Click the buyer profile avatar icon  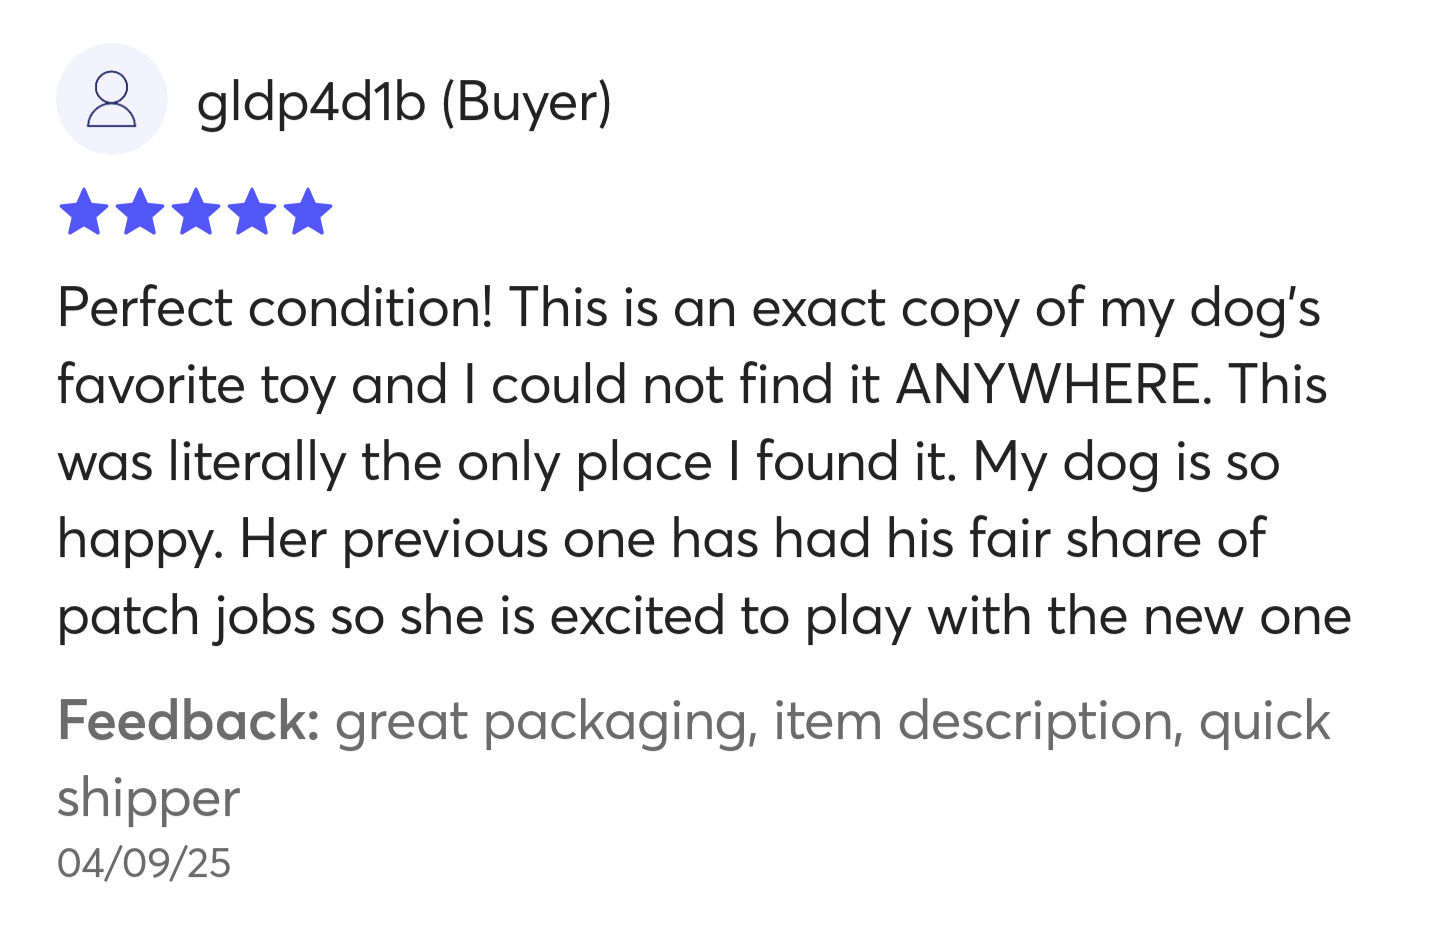[x=111, y=99]
